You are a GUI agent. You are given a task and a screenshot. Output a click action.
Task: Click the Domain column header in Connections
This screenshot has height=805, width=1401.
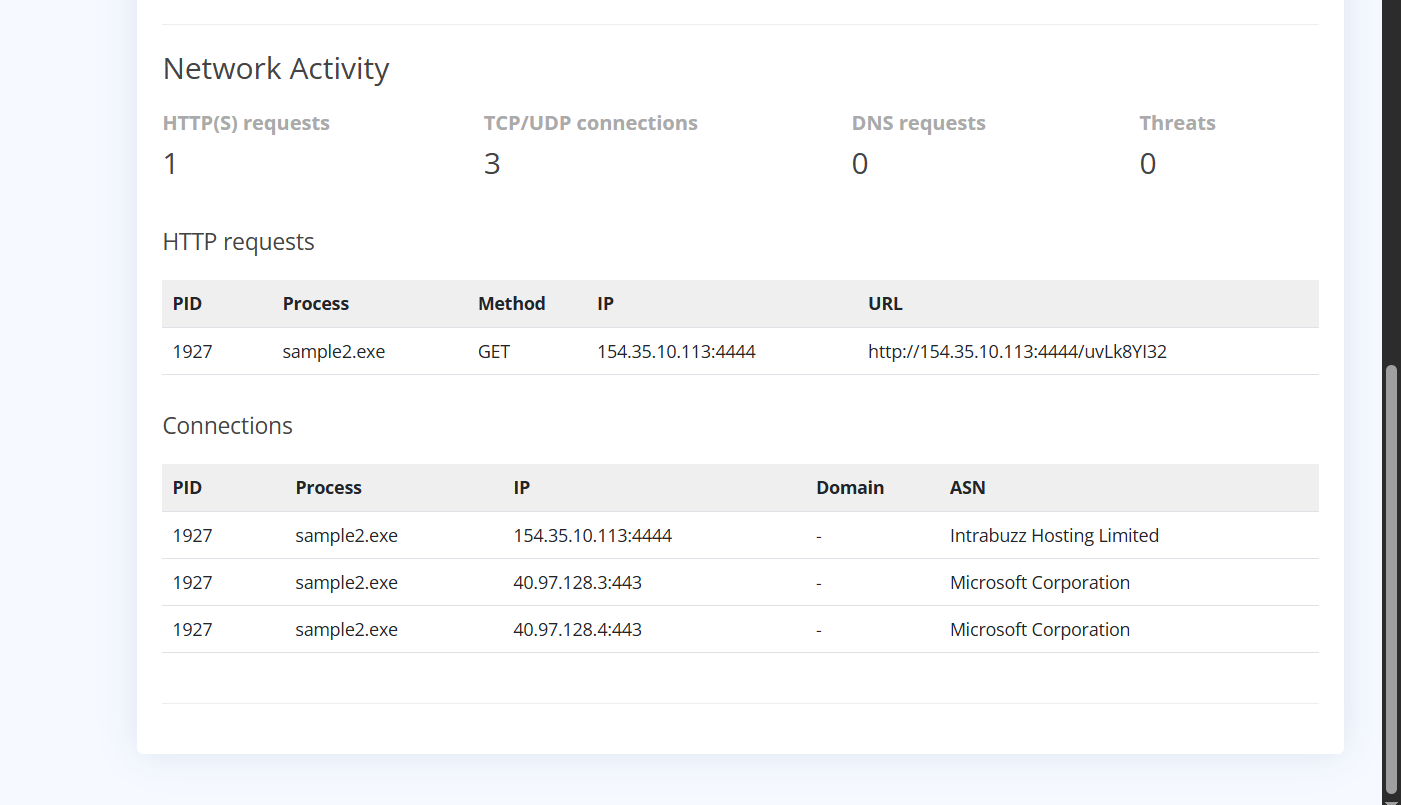coord(849,487)
